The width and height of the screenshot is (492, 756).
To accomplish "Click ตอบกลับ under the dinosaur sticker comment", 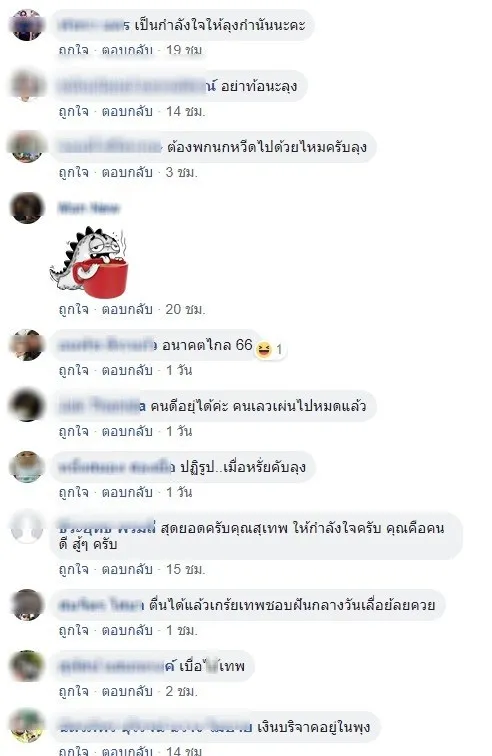I will [x=127, y=309].
